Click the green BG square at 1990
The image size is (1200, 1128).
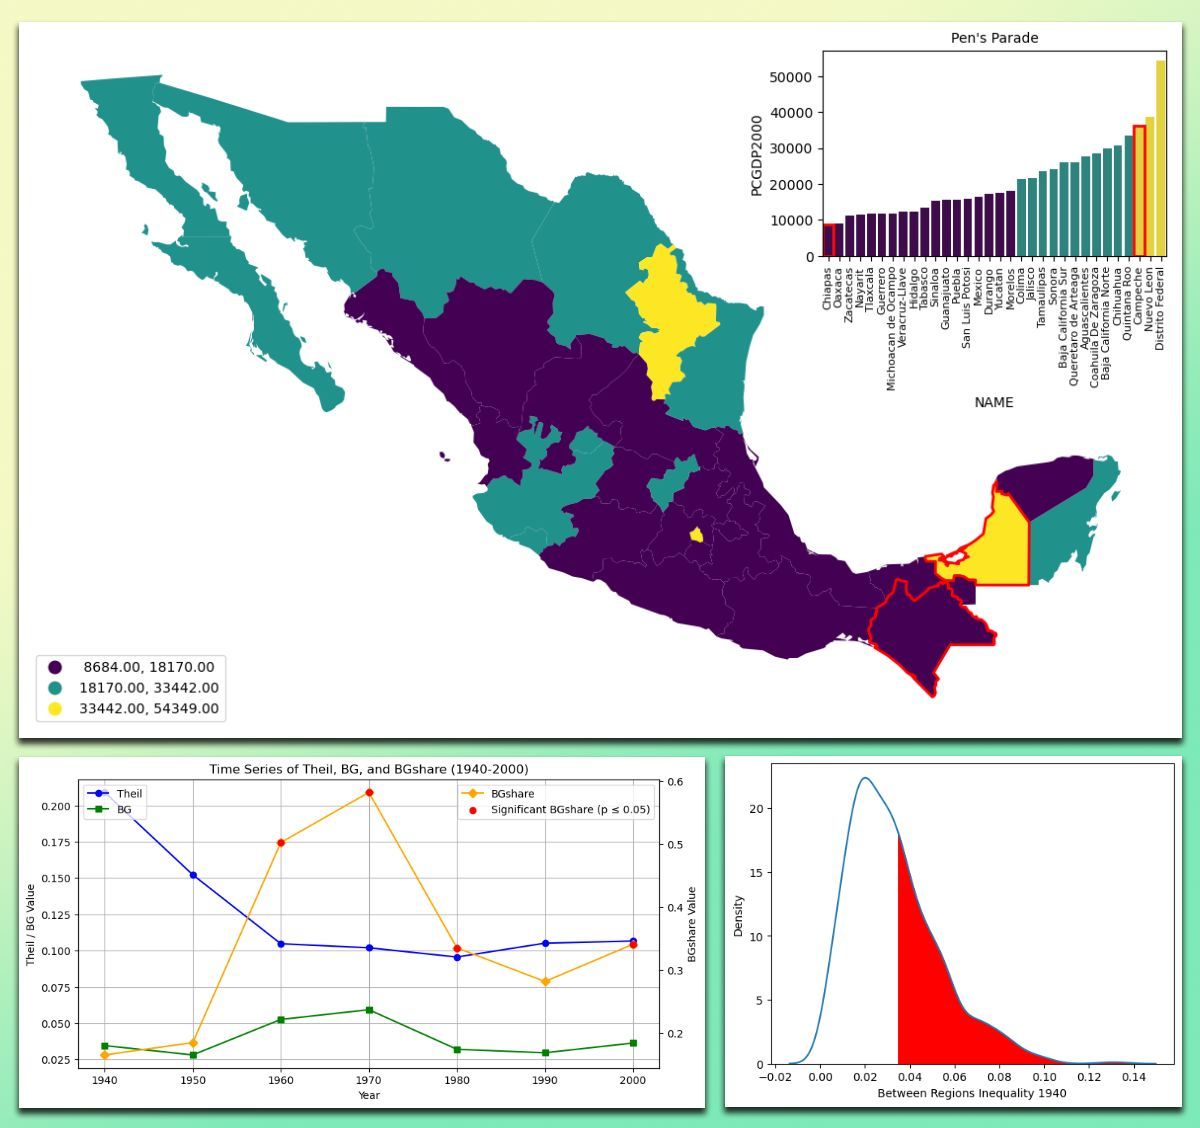coord(545,1053)
